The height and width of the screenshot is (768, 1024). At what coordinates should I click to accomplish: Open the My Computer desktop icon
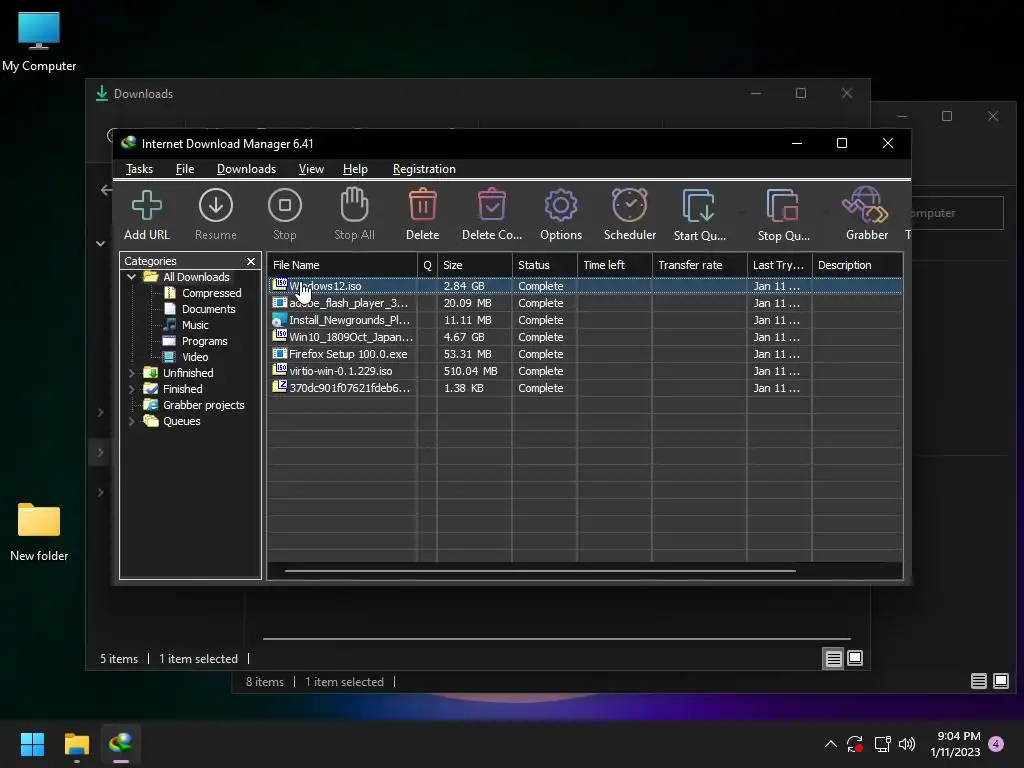(39, 41)
